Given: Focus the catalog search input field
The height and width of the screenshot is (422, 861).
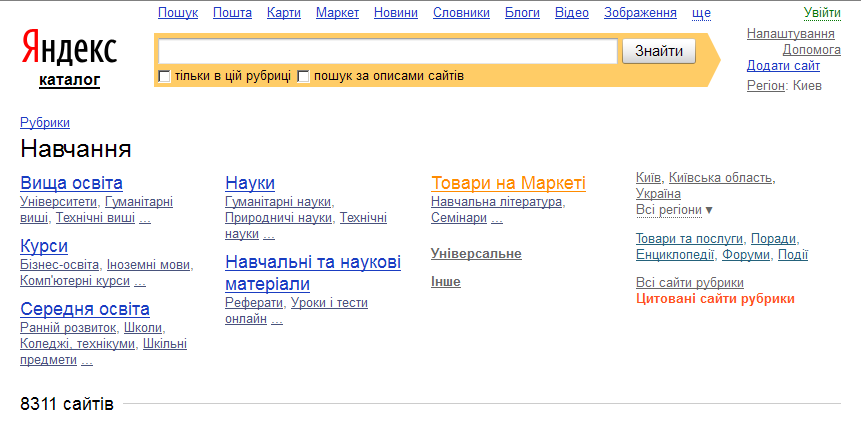Looking at the screenshot, I should coord(388,52).
